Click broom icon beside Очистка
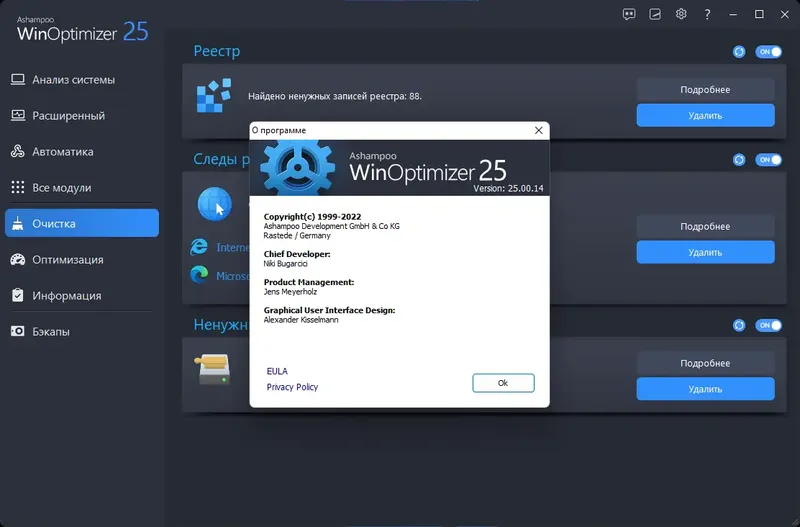The width and height of the screenshot is (800, 527). point(18,223)
